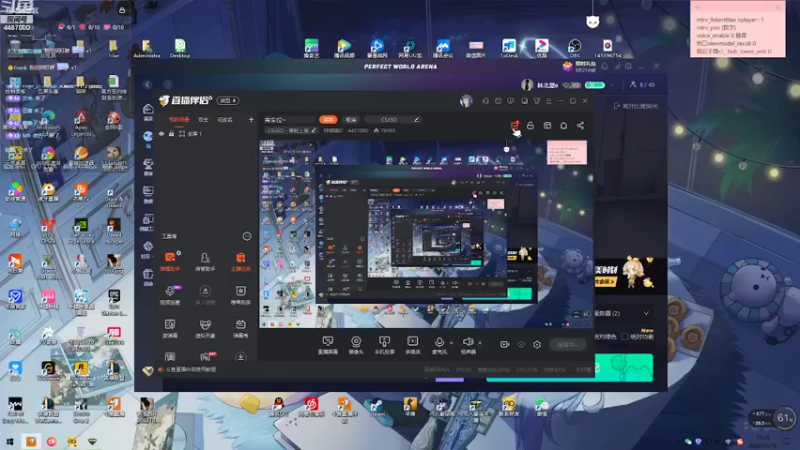Open streaming settings gear icon

537,344
